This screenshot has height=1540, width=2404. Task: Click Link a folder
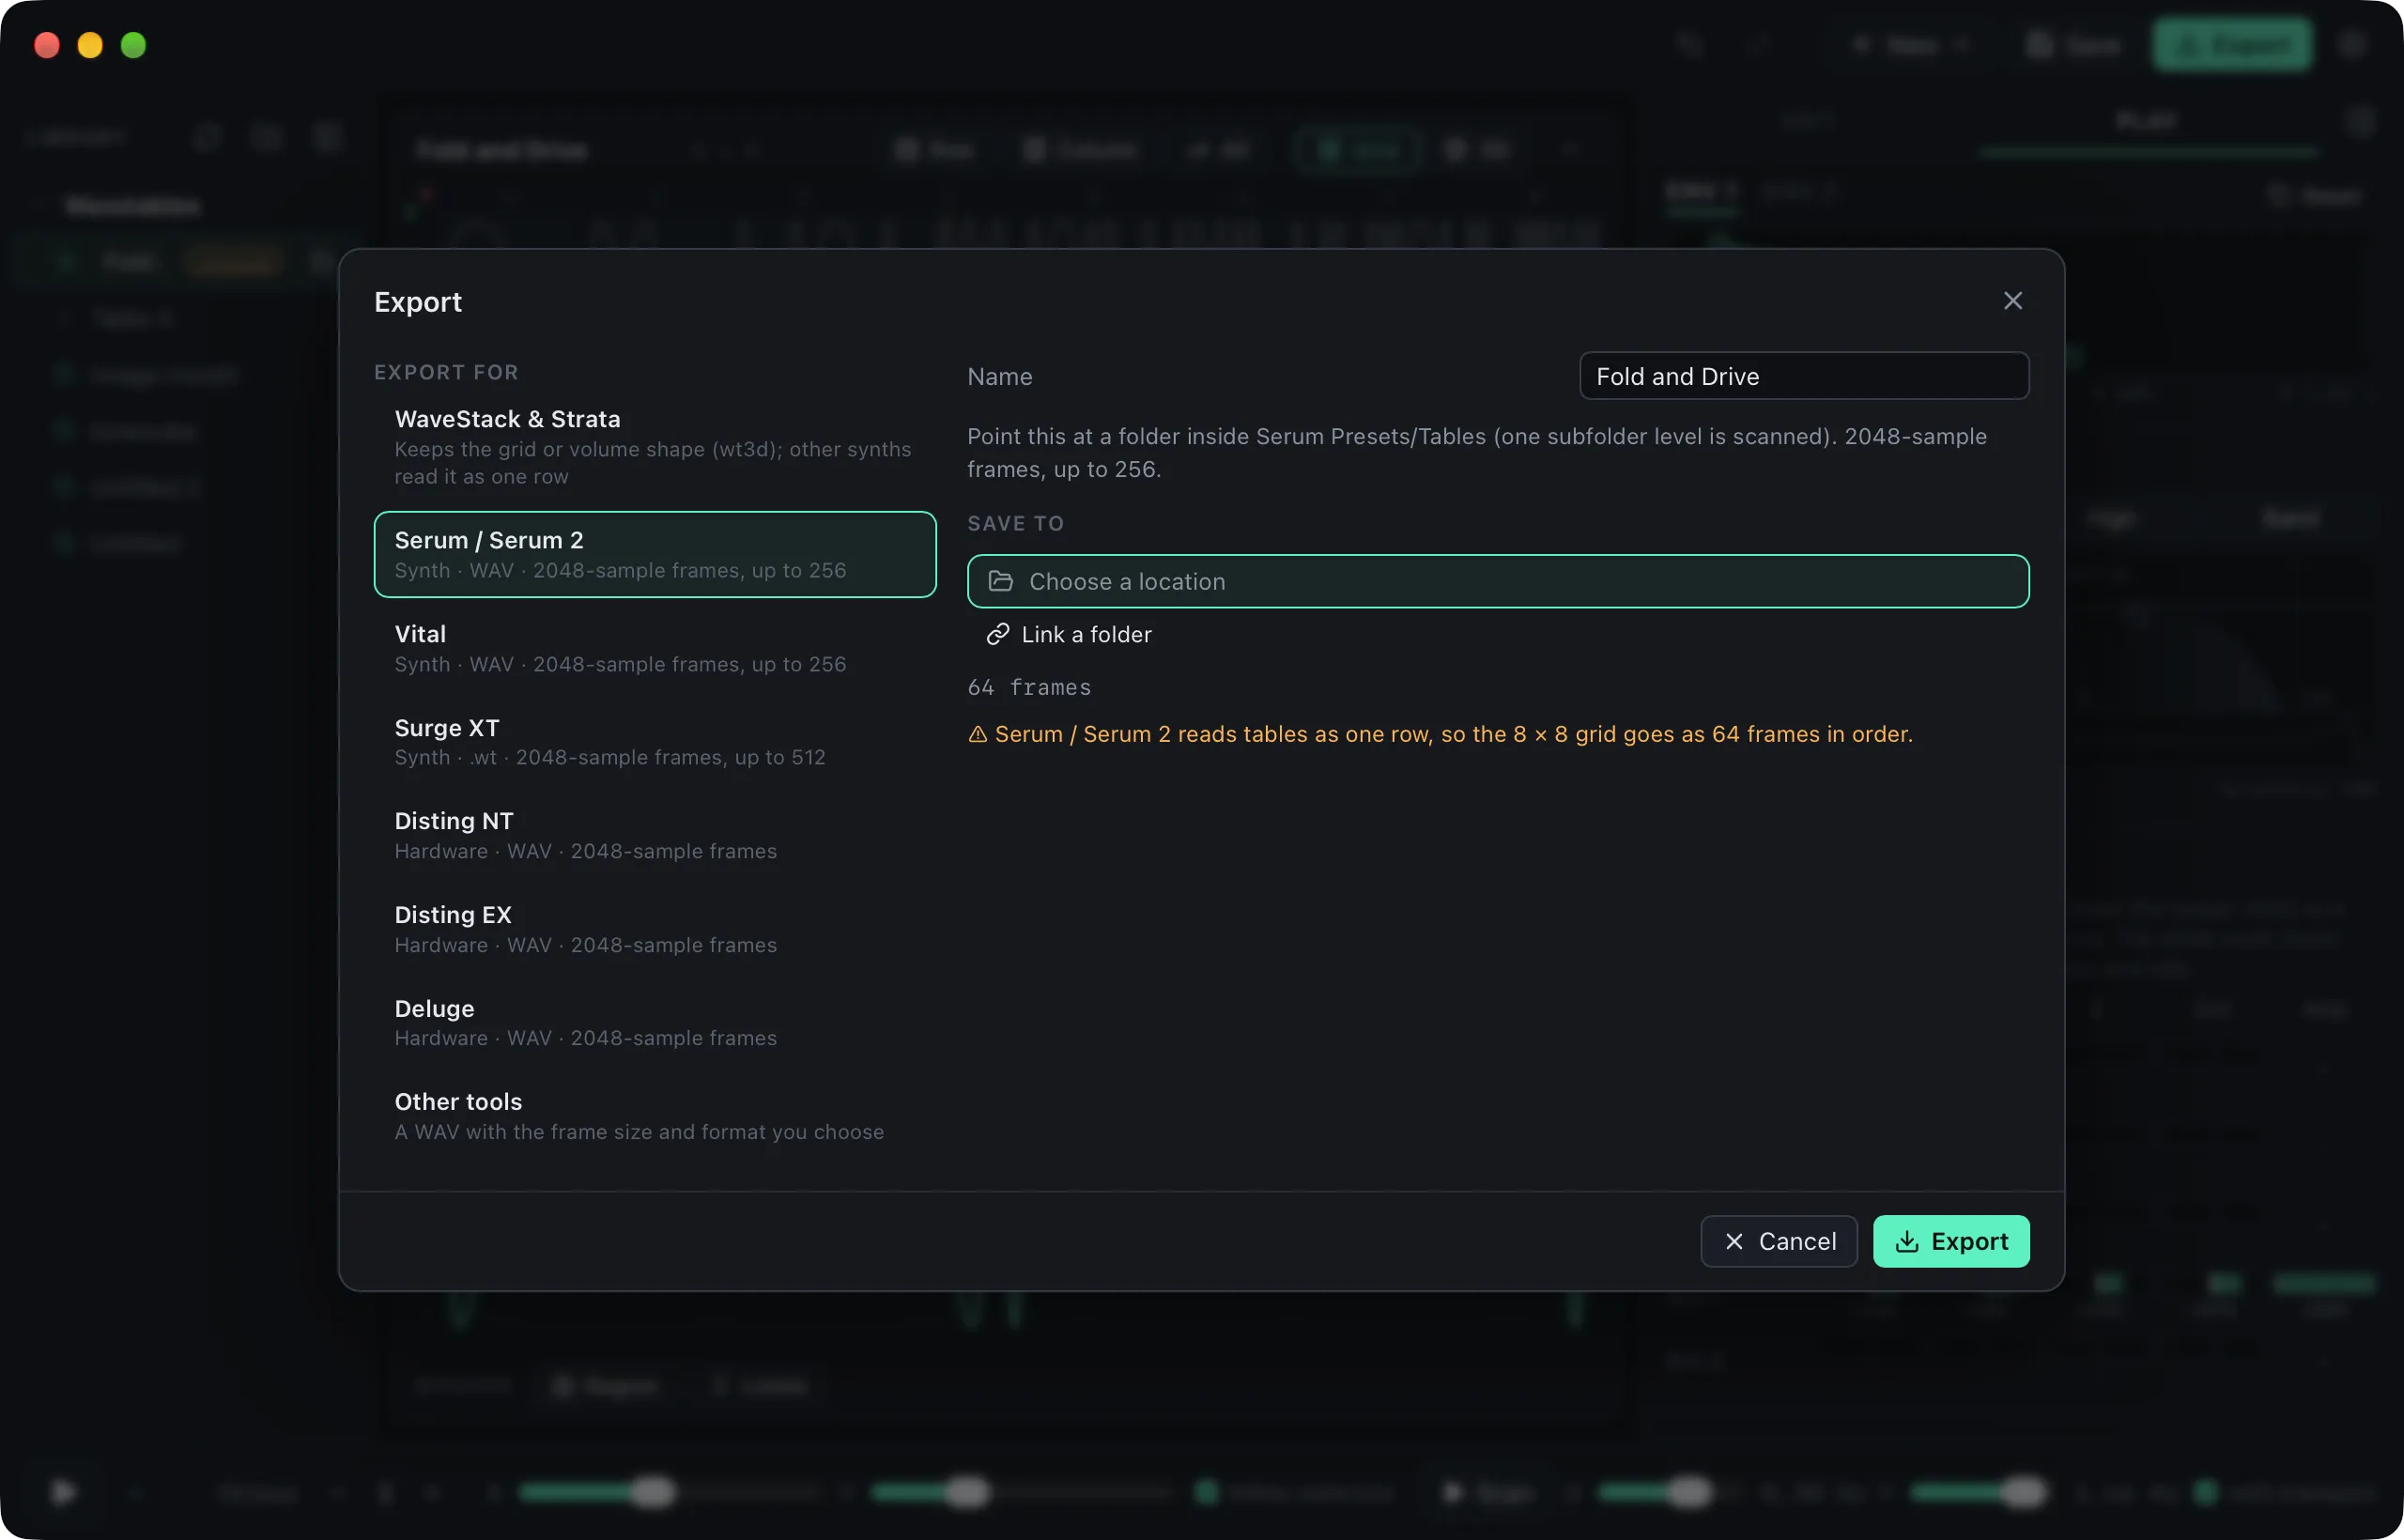click(1069, 634)
